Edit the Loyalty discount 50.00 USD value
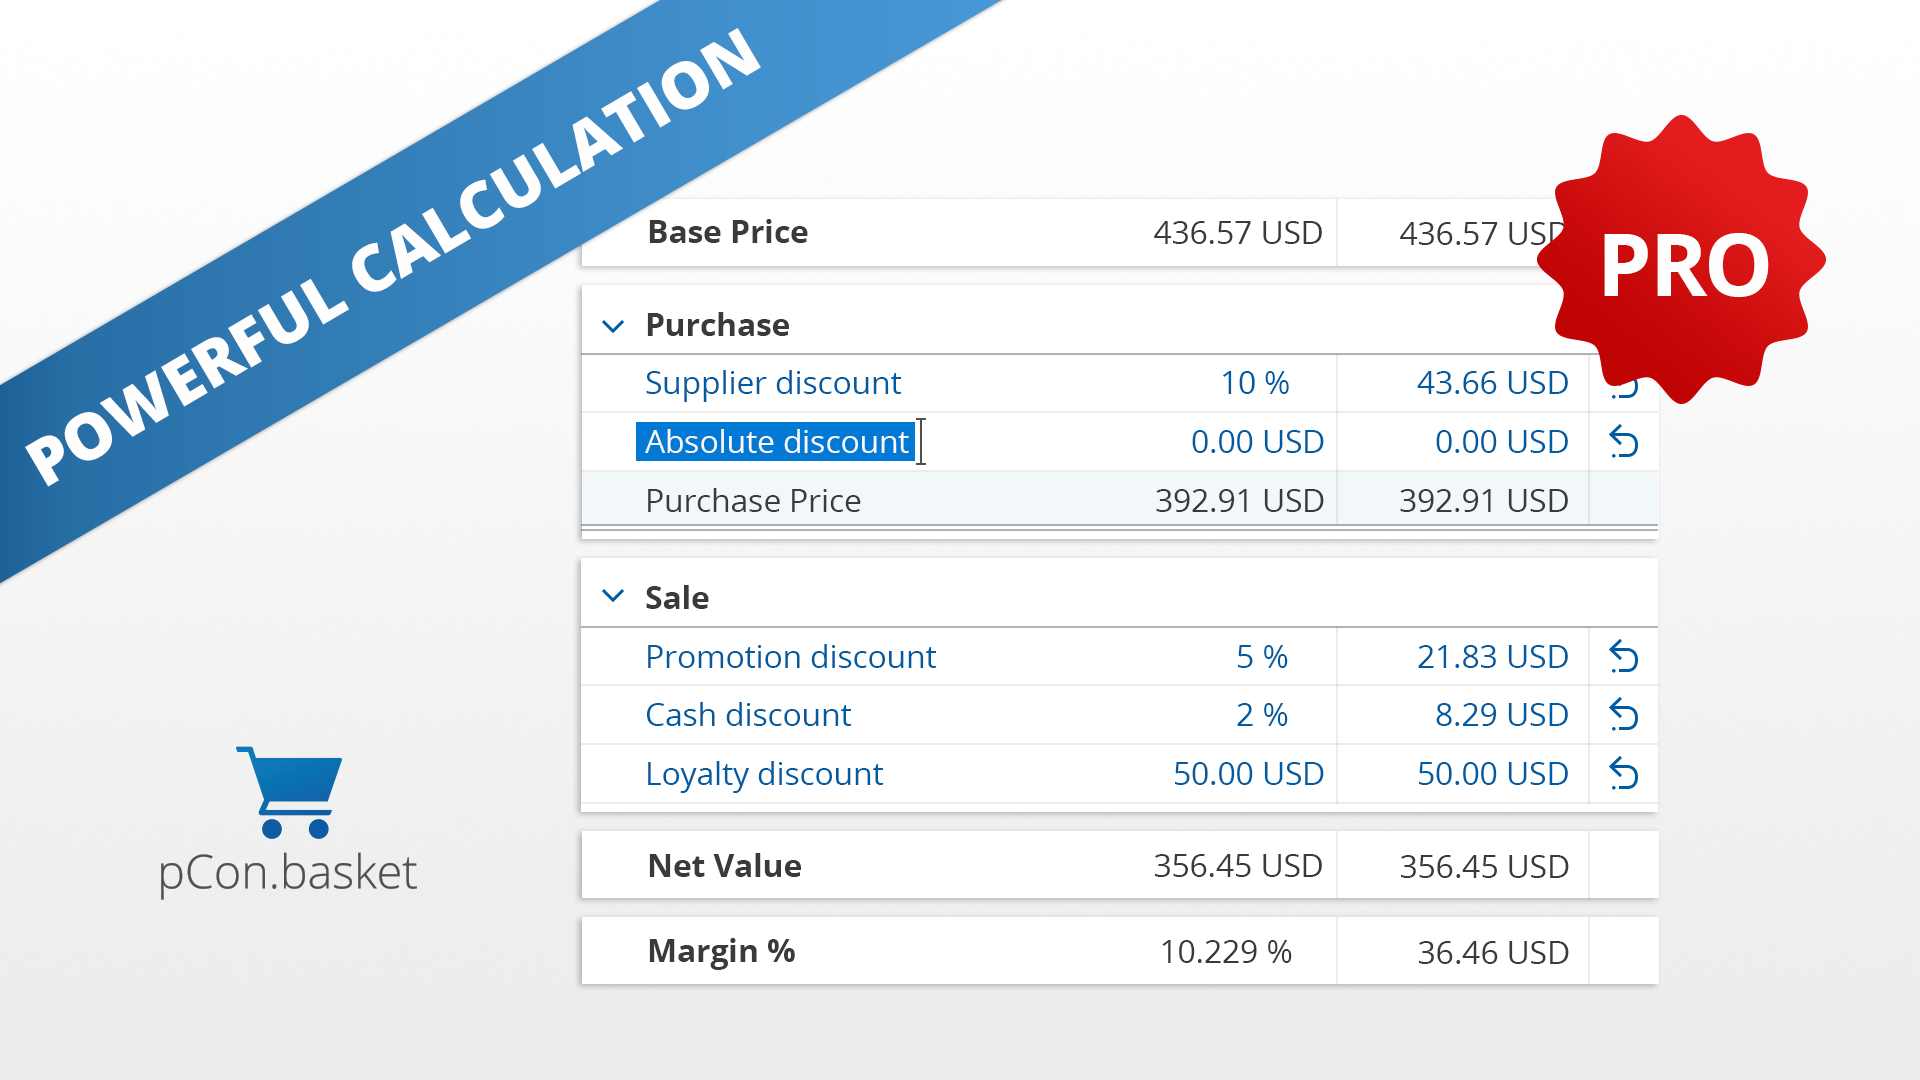1920x1080 pixels. point(1248,774)
